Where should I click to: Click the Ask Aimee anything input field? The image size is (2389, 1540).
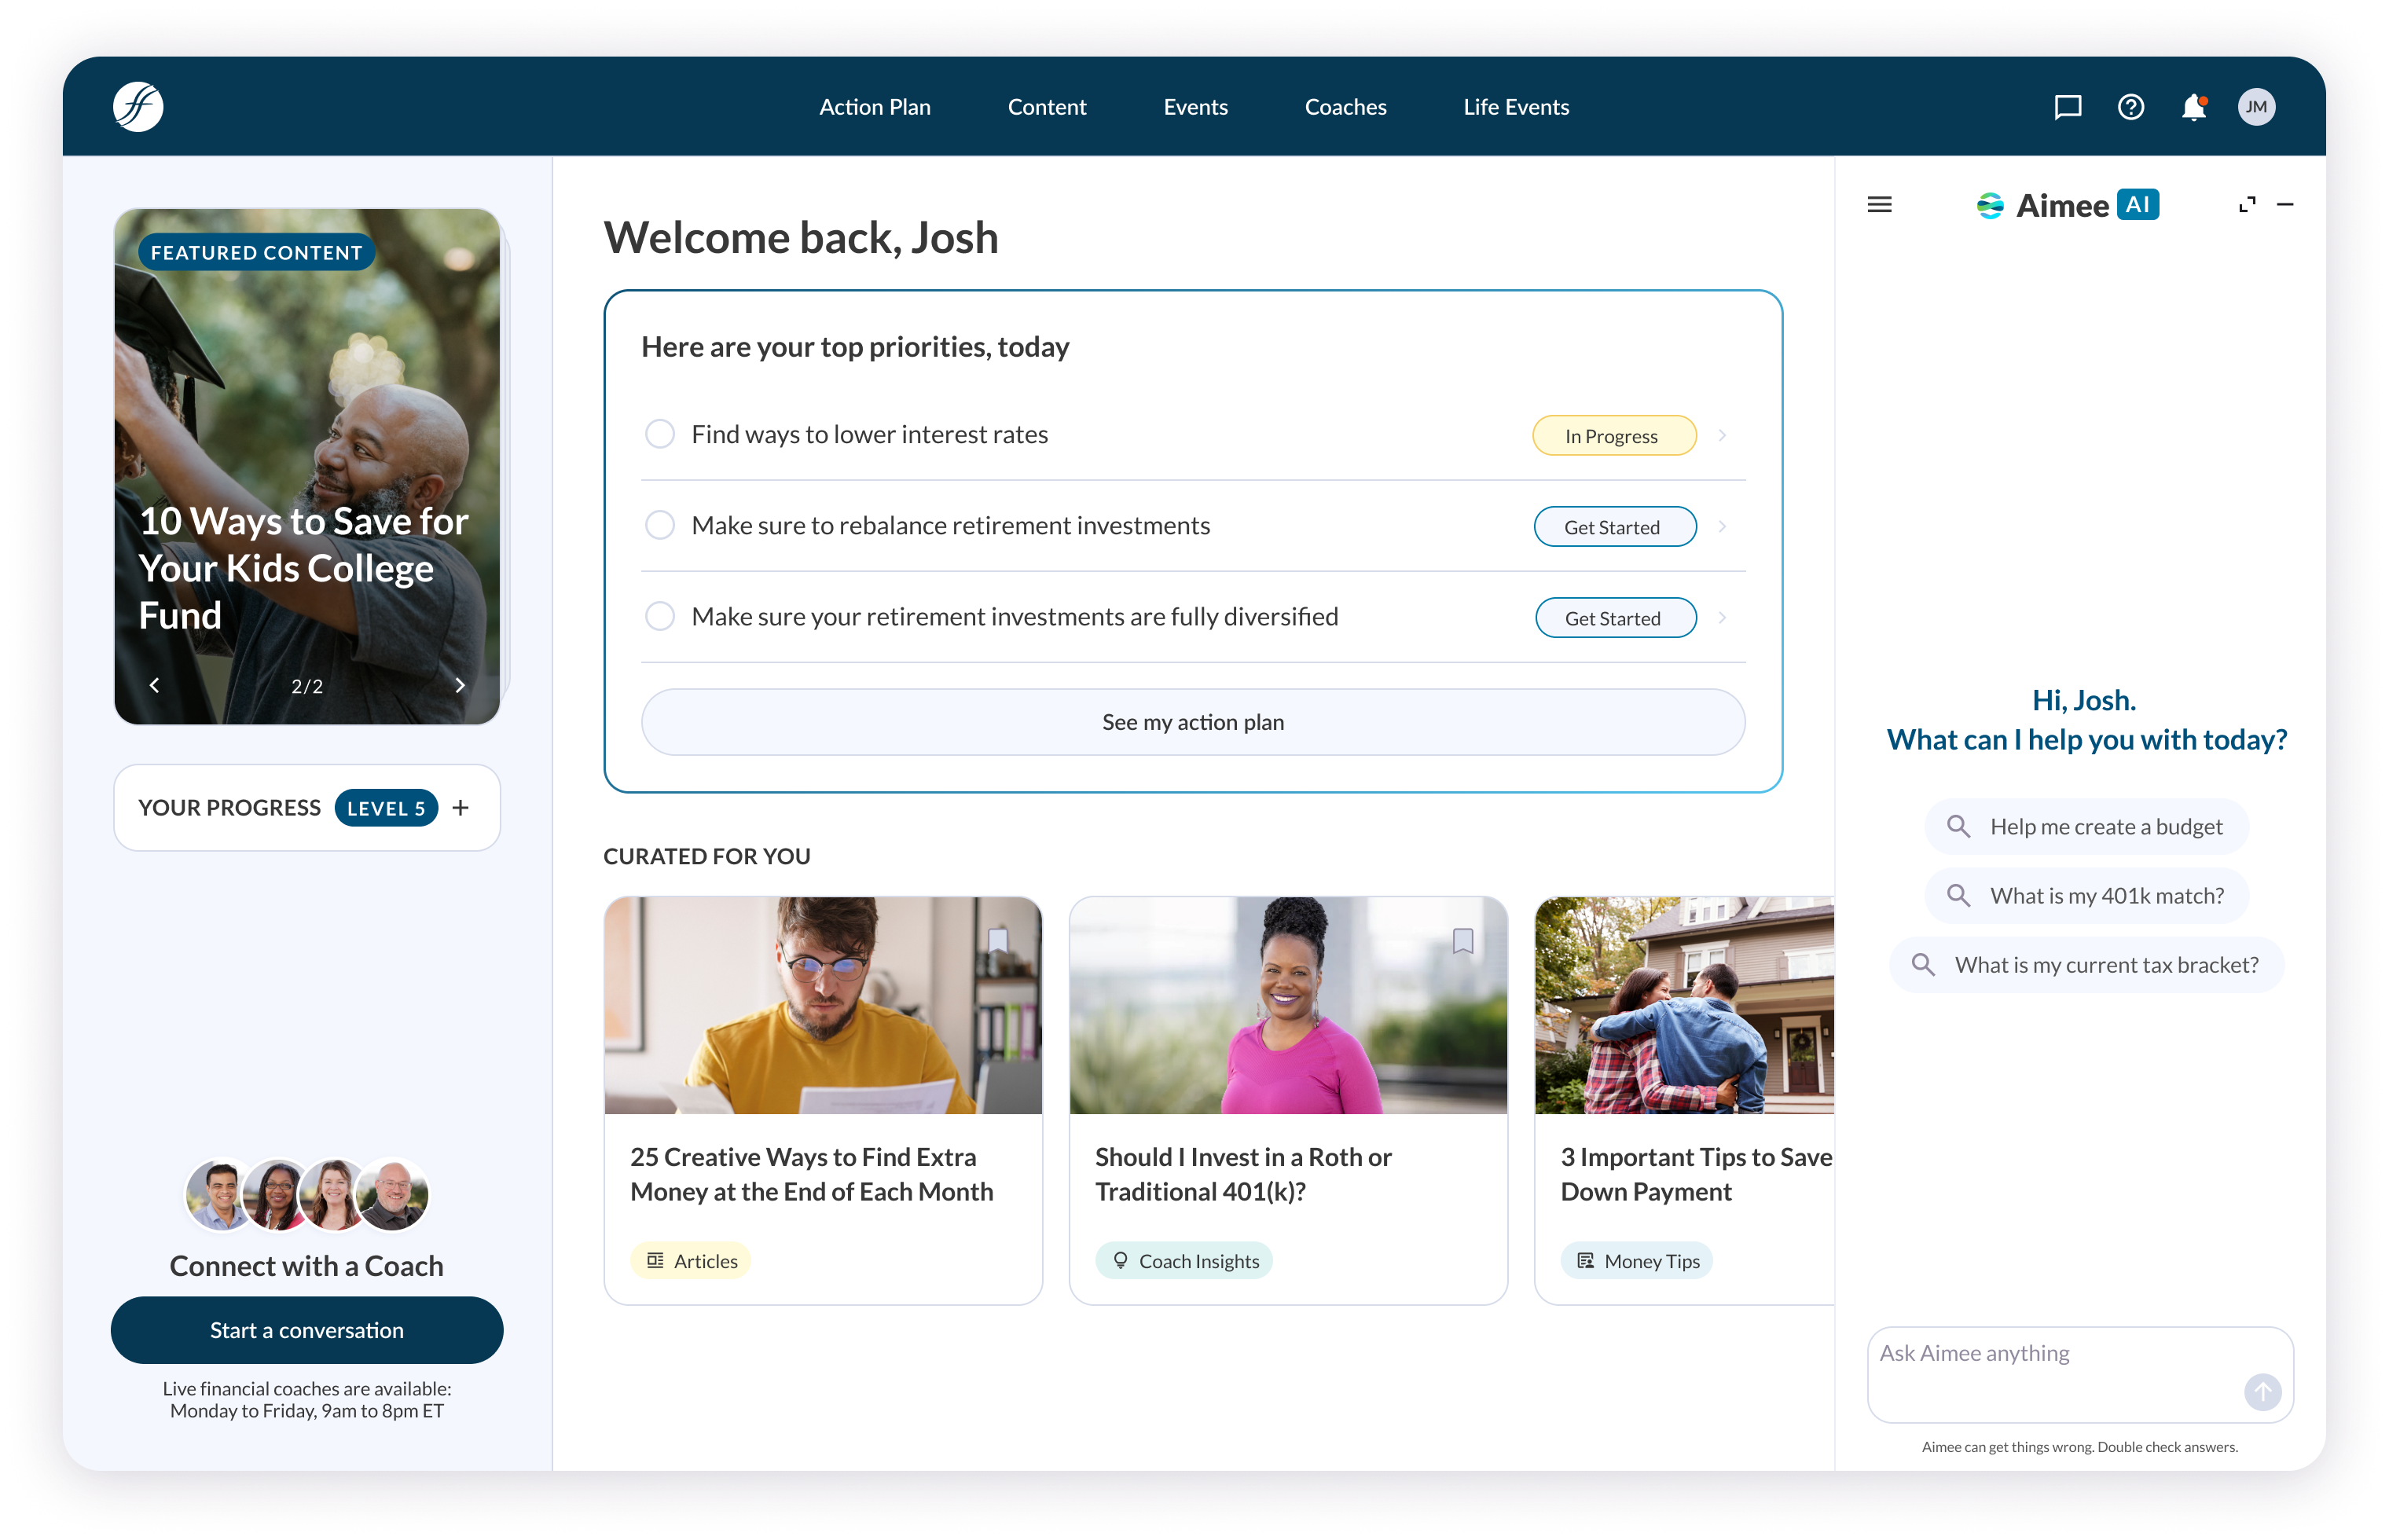[2080, 1375]
